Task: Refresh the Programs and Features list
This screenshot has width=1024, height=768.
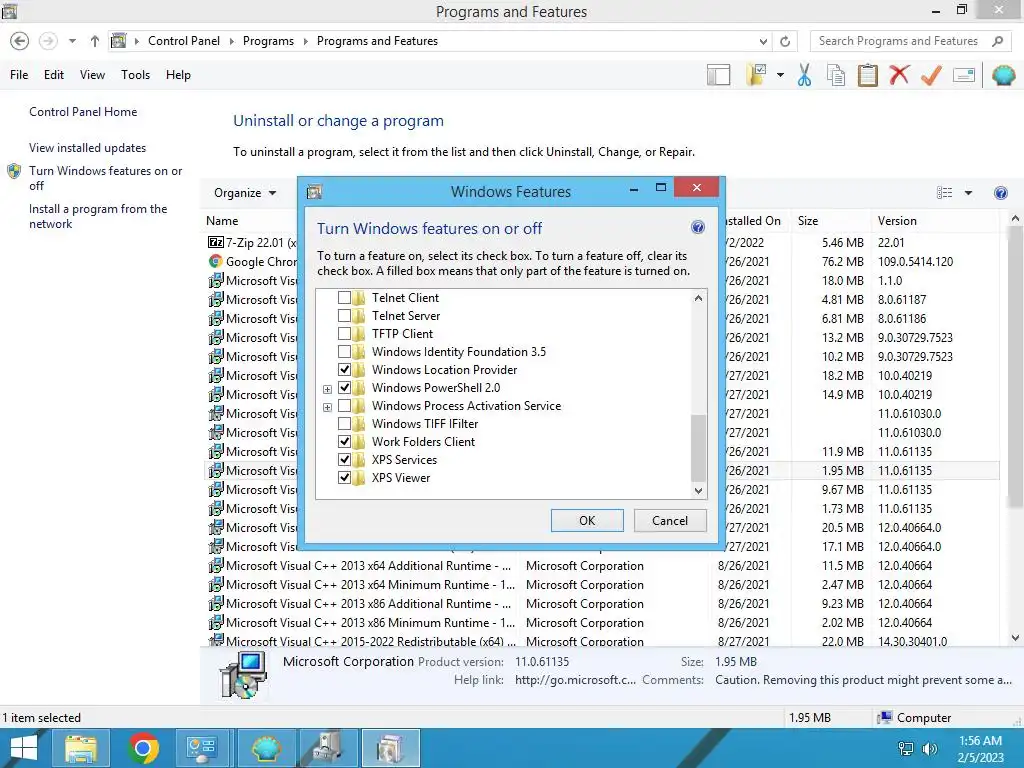Action: click(785, 41)
